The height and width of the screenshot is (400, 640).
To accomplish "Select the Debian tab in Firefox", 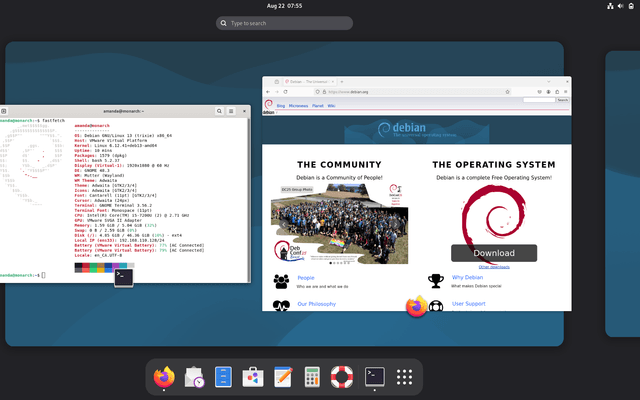I will 309,82.
